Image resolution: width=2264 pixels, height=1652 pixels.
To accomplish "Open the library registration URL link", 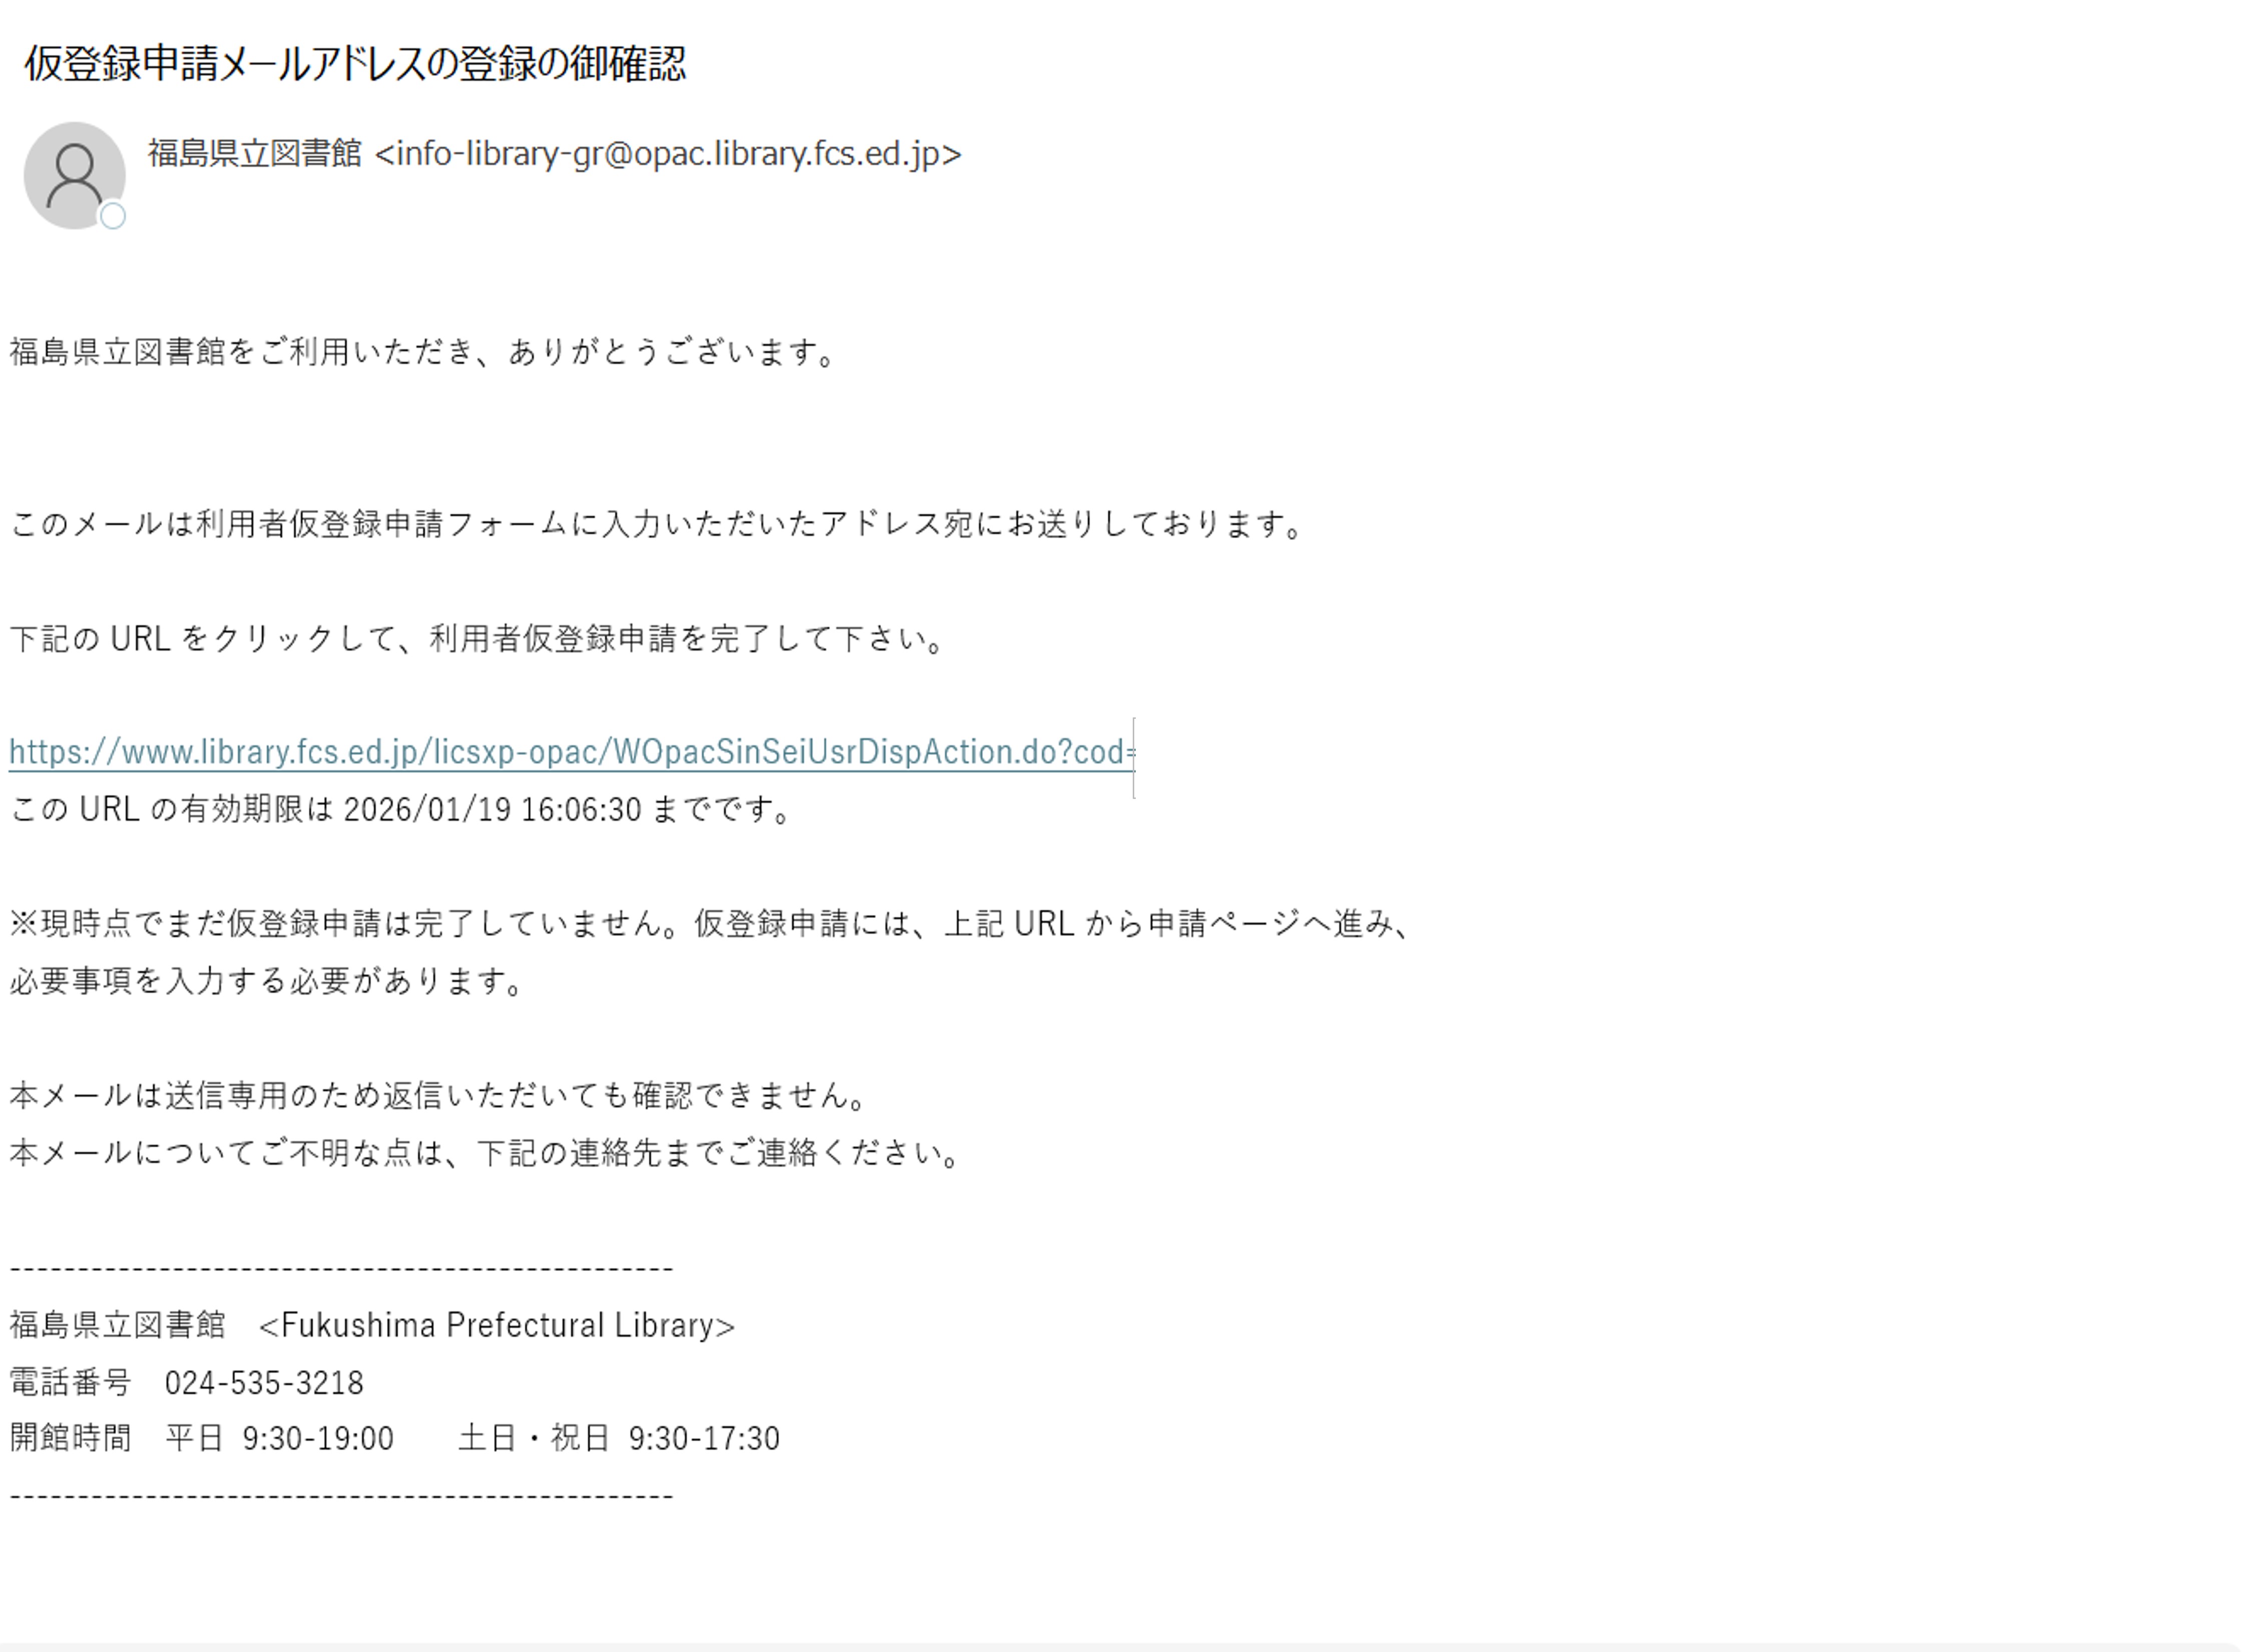I will tap(570, 752).
